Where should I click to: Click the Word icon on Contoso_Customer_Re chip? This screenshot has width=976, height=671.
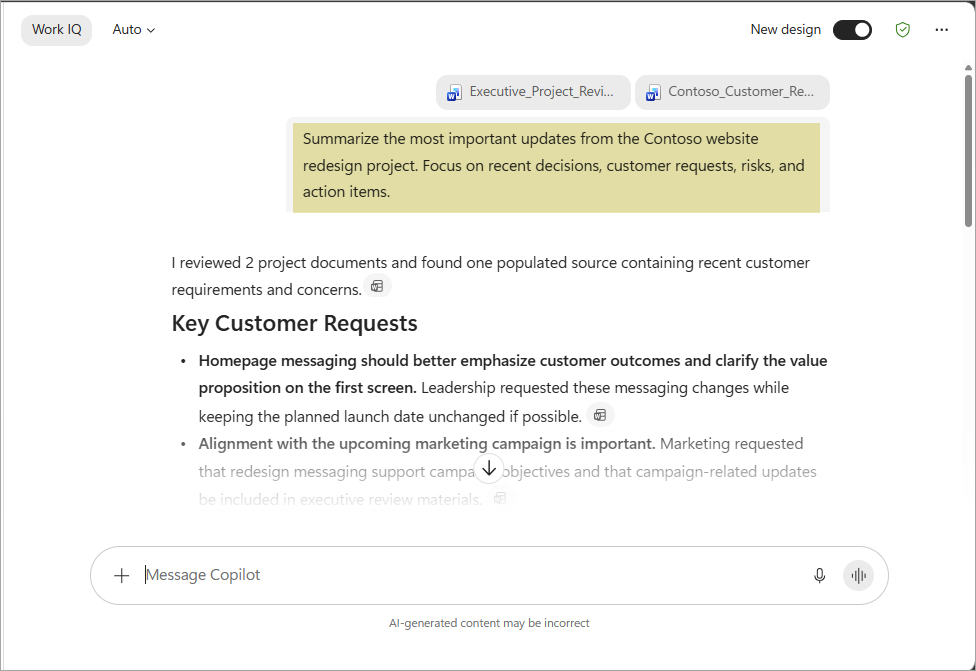653,93
